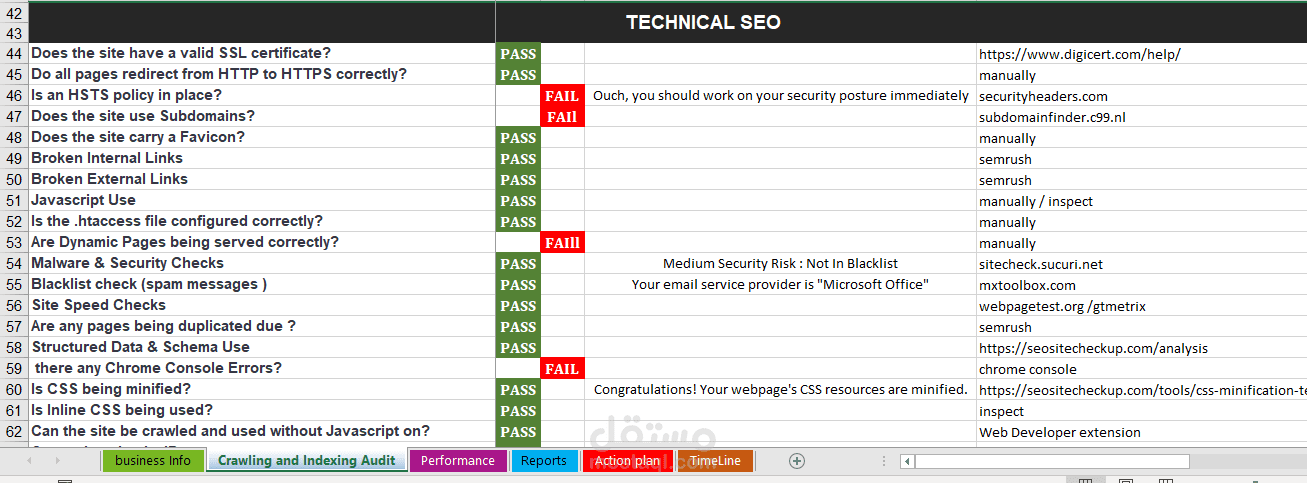This screenshot has width=1307, height=483.
Task: Select row 46 header
Action: point(14,96)
